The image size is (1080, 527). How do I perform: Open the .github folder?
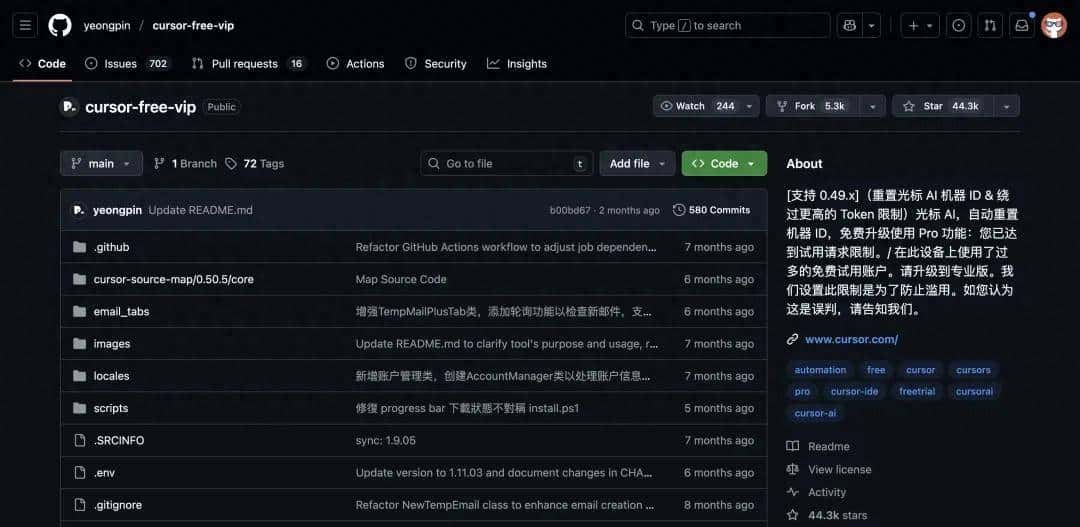pyautogui.click(x=111, y=247)
